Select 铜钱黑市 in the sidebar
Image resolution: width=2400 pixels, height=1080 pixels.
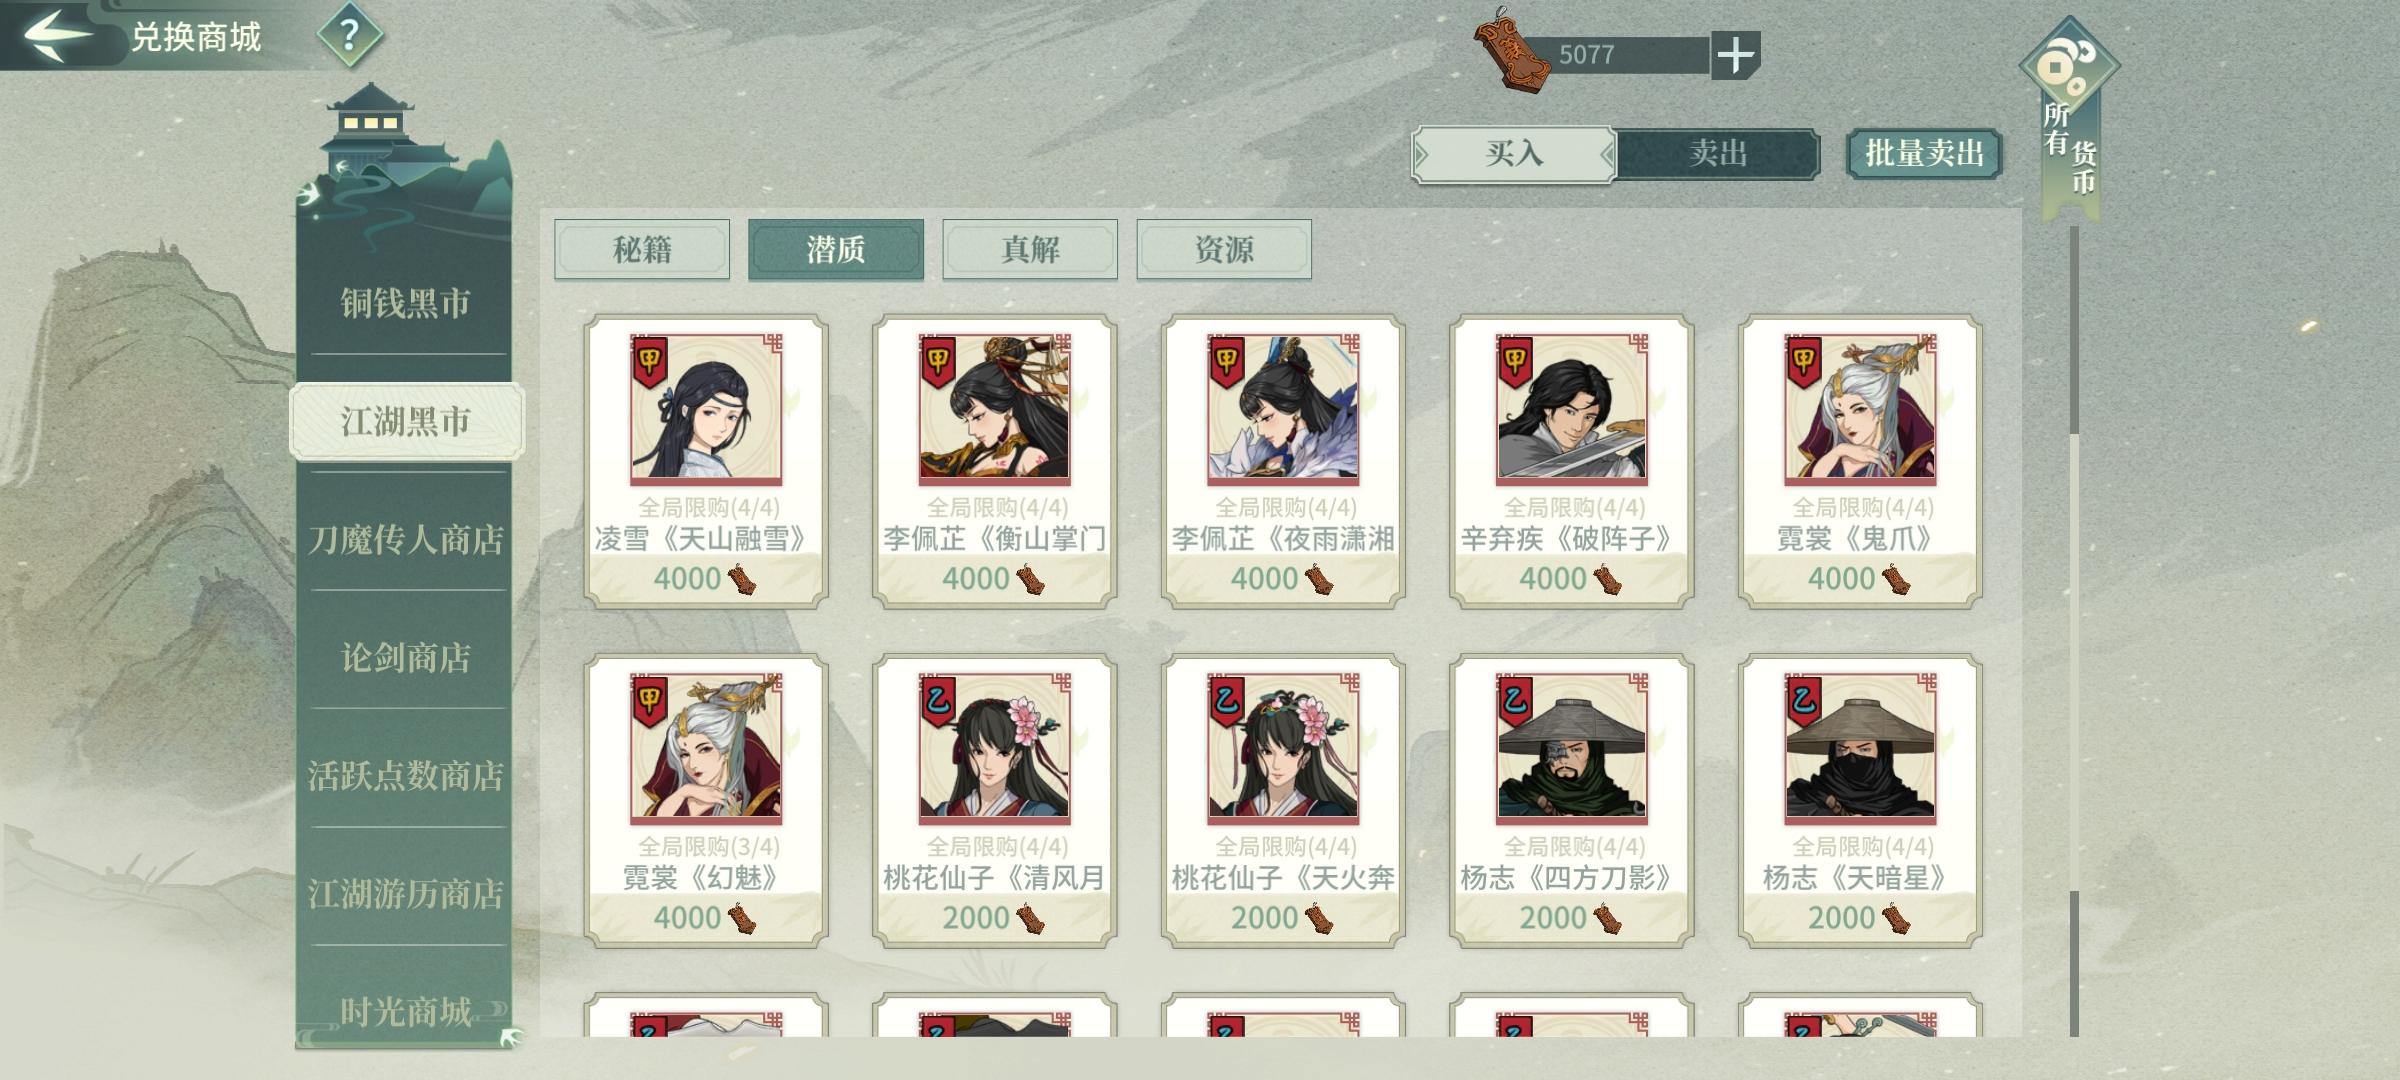(x=405, y=303)
